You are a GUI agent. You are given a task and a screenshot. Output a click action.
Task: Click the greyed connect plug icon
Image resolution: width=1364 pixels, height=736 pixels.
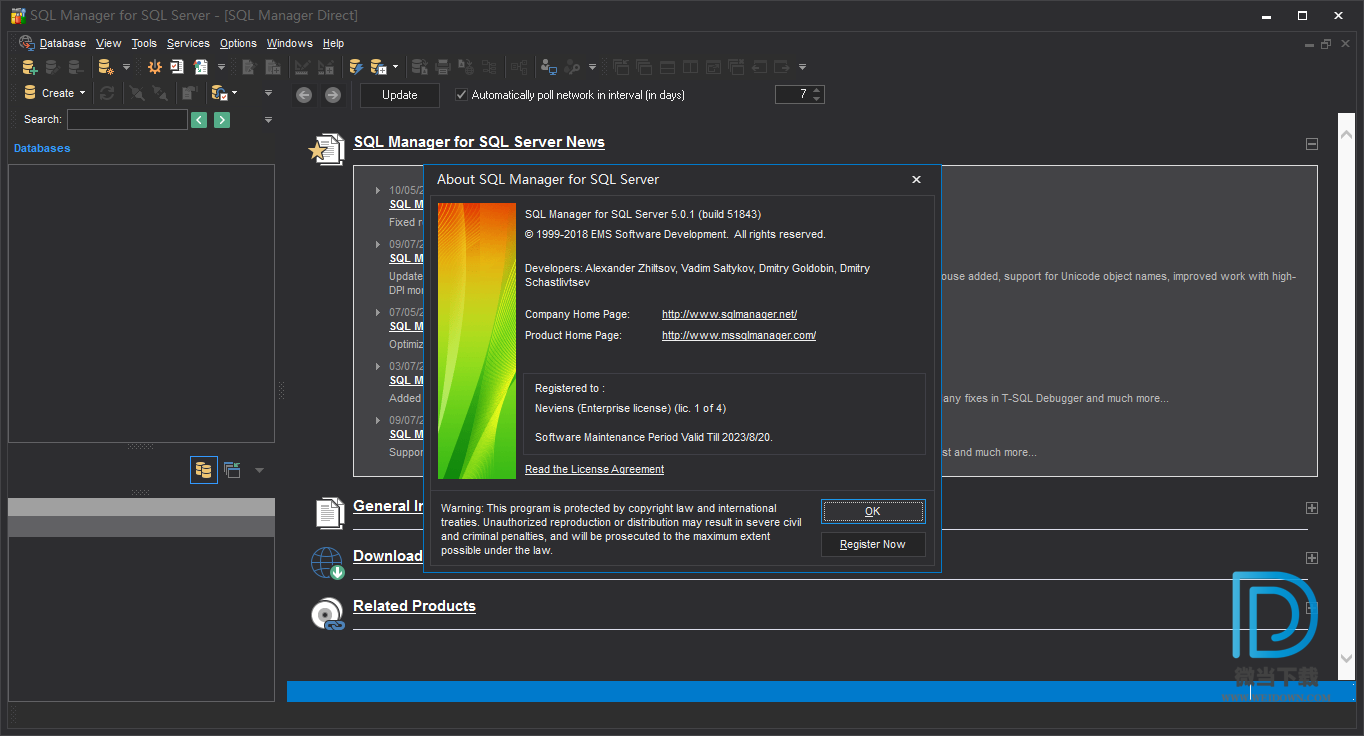137,93
